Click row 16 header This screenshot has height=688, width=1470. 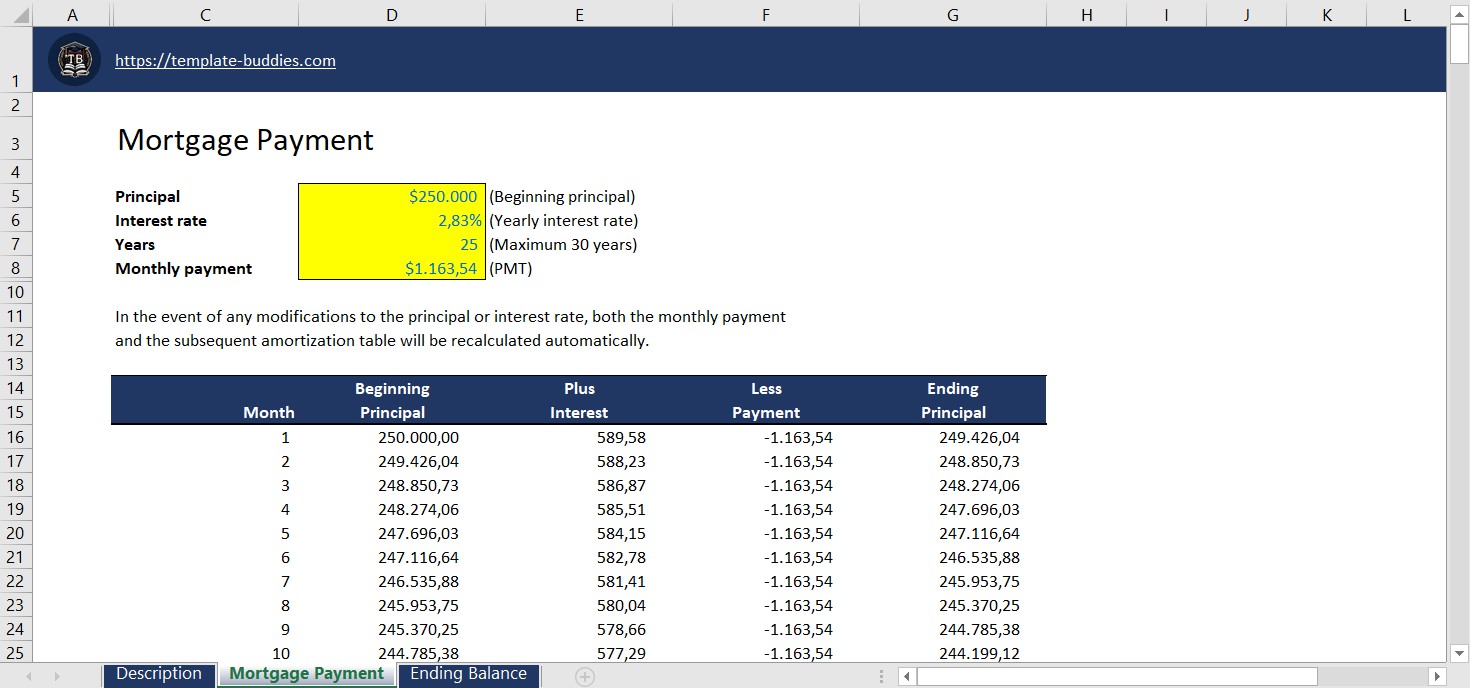click(x=15, y=437)
